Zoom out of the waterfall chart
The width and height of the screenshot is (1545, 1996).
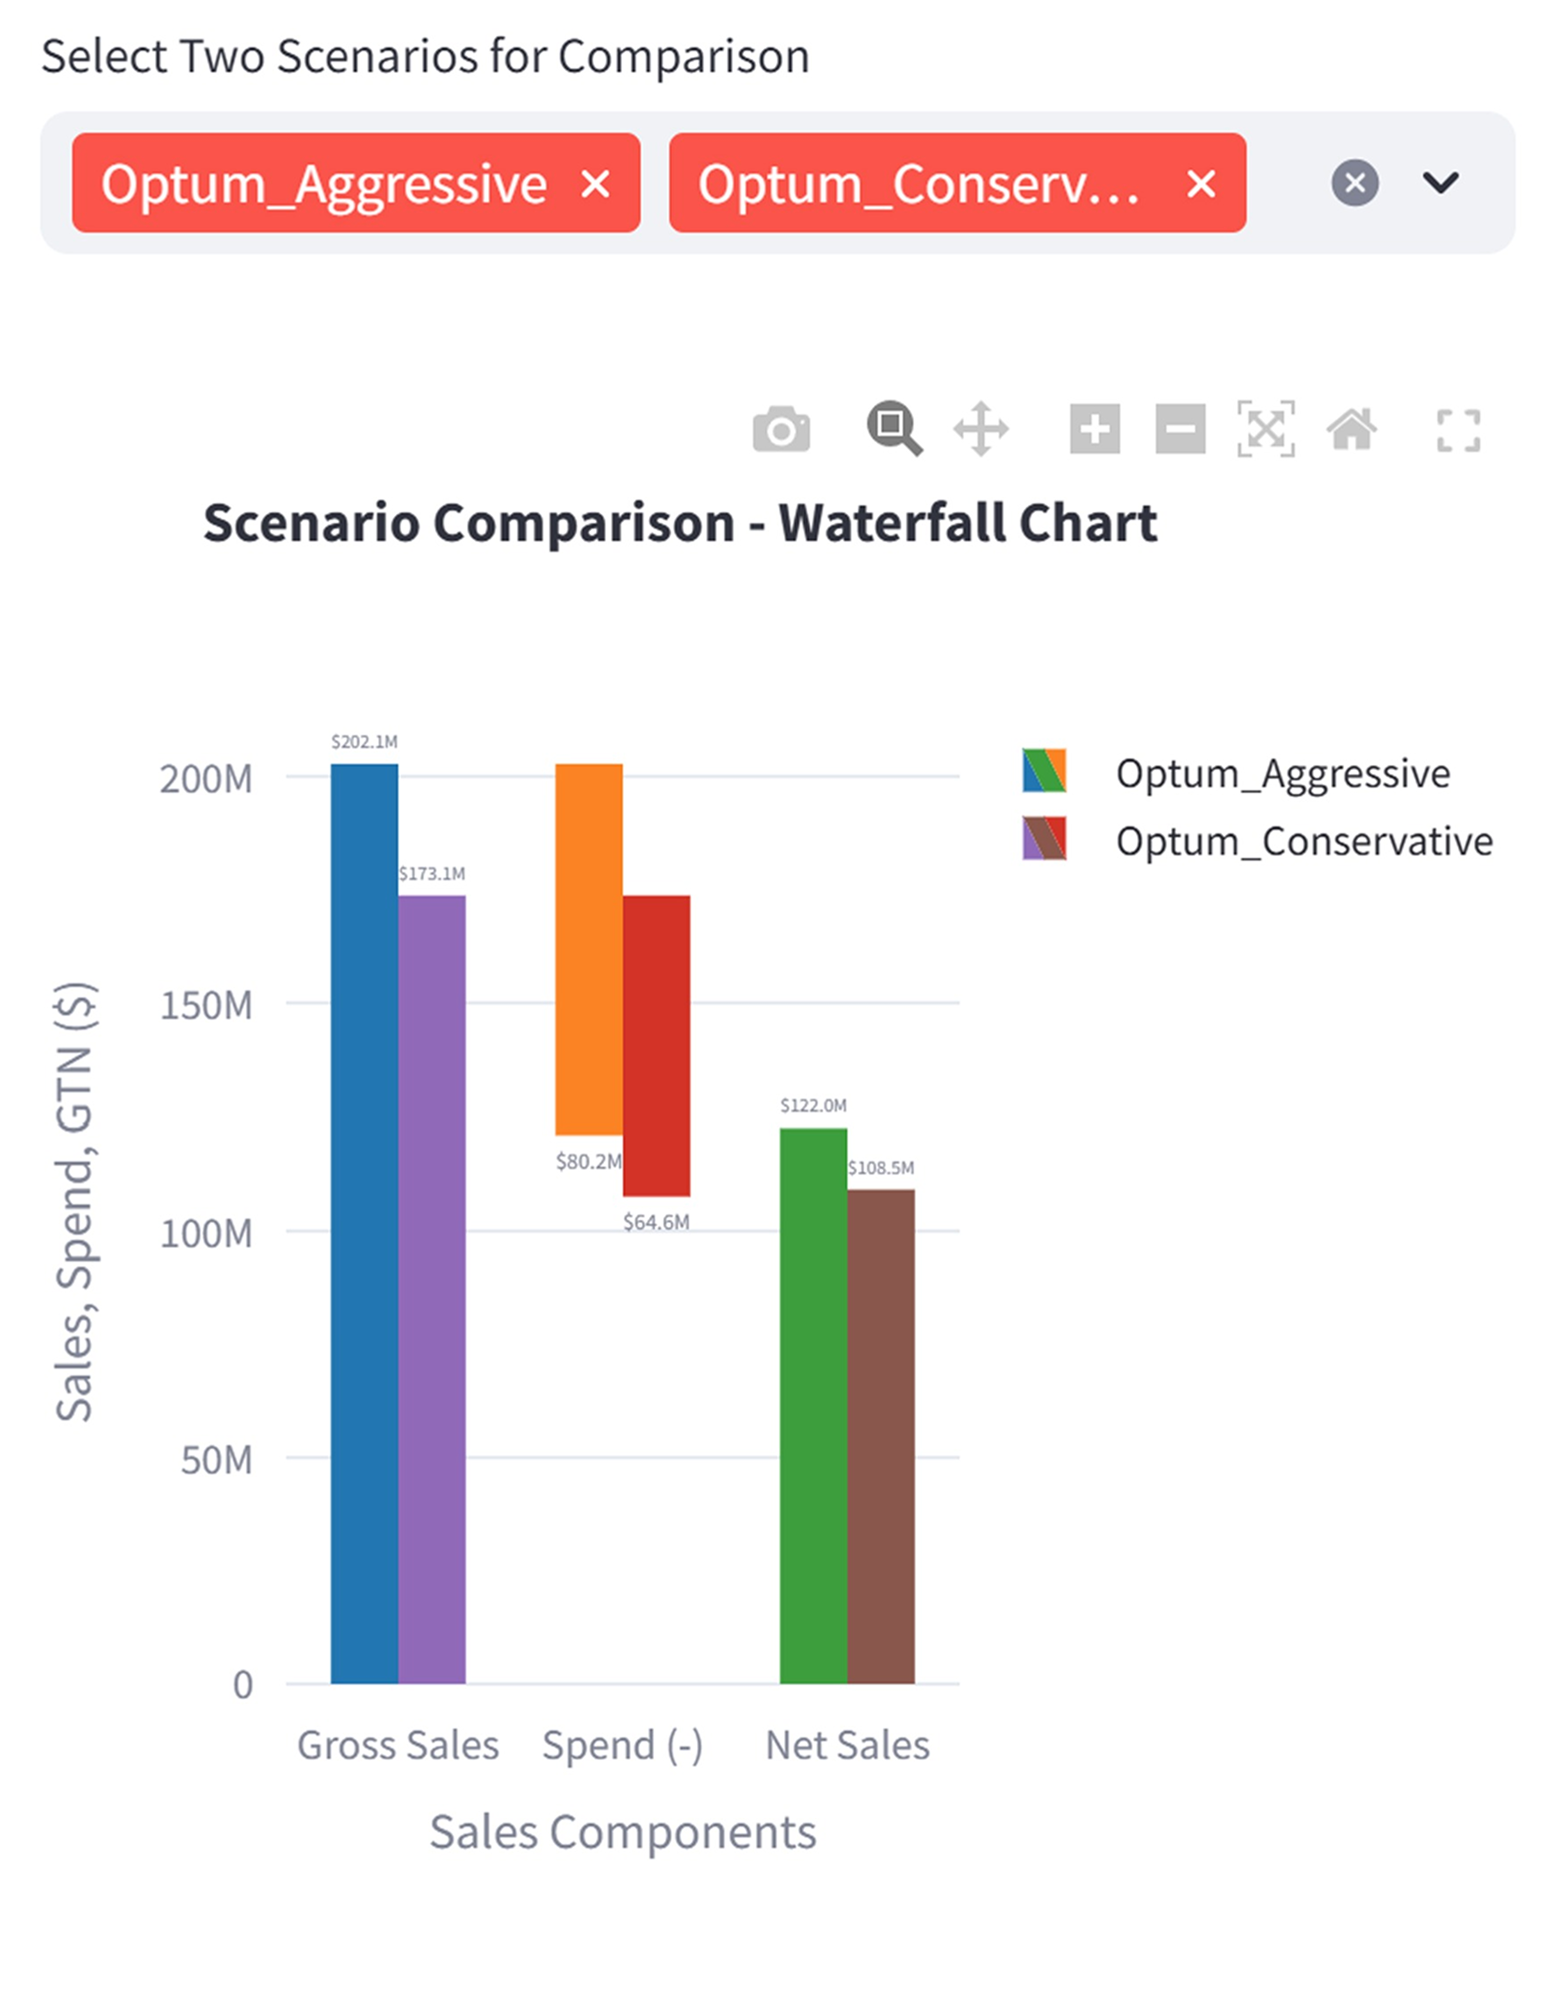1179,430
